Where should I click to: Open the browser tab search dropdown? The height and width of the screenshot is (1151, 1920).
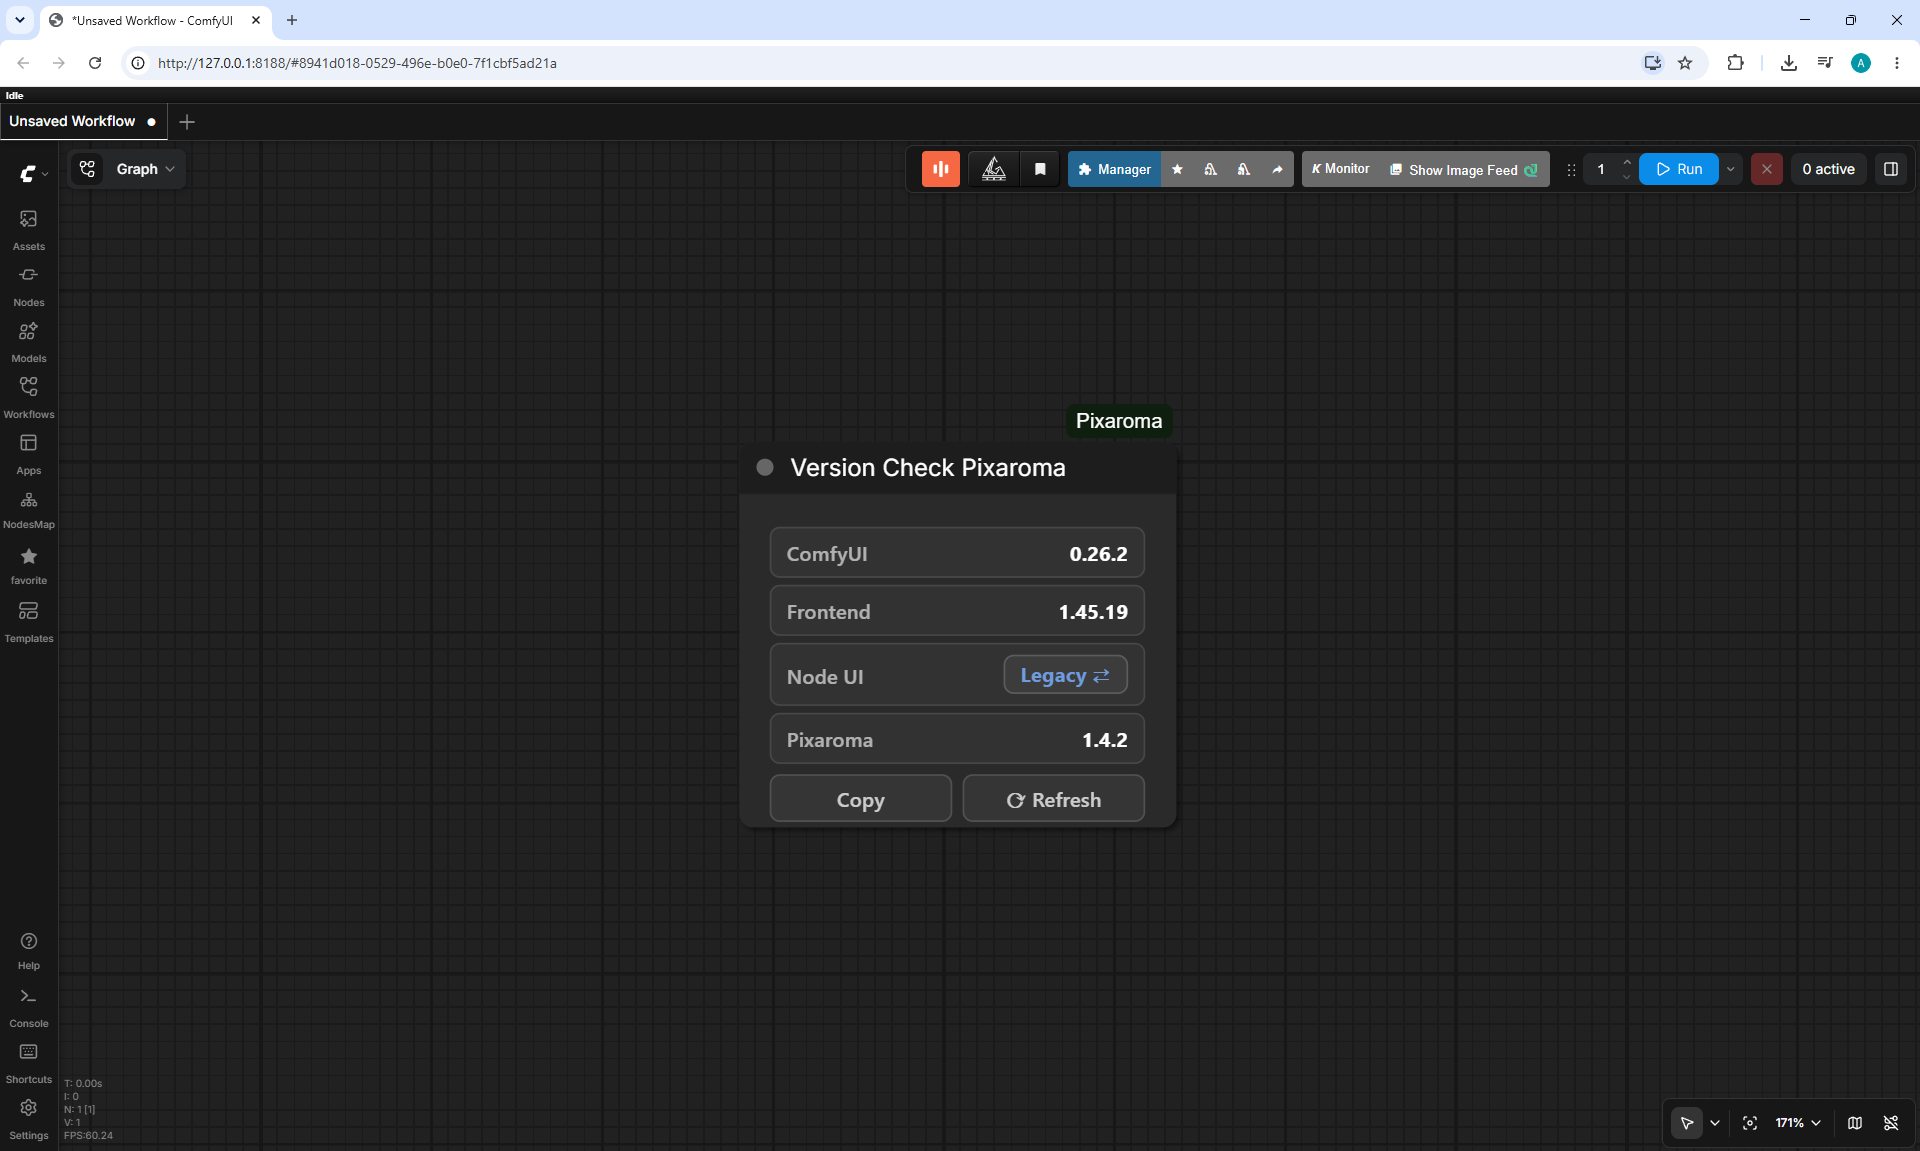[19, 20]
